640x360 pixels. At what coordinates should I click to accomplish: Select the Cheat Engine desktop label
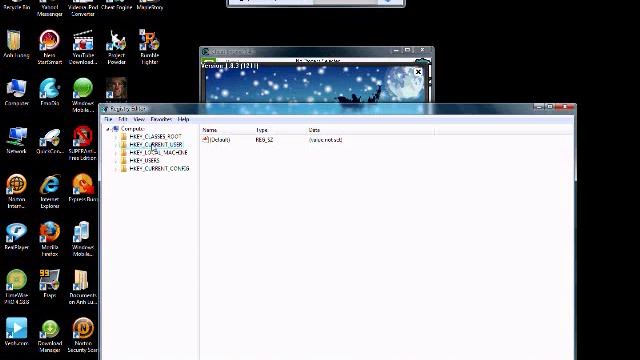pyautogui.click(x=116, y=7)
